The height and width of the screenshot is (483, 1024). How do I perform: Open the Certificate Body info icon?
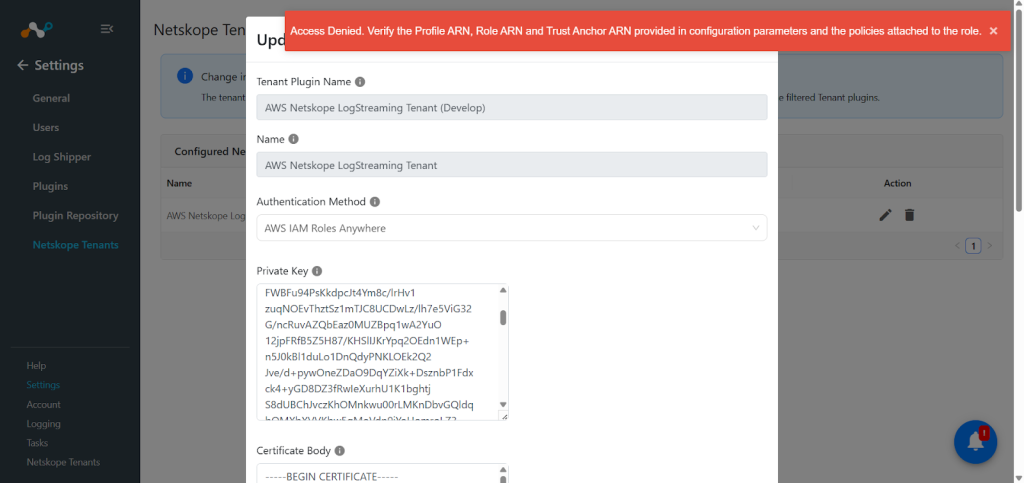click(340, 451)
